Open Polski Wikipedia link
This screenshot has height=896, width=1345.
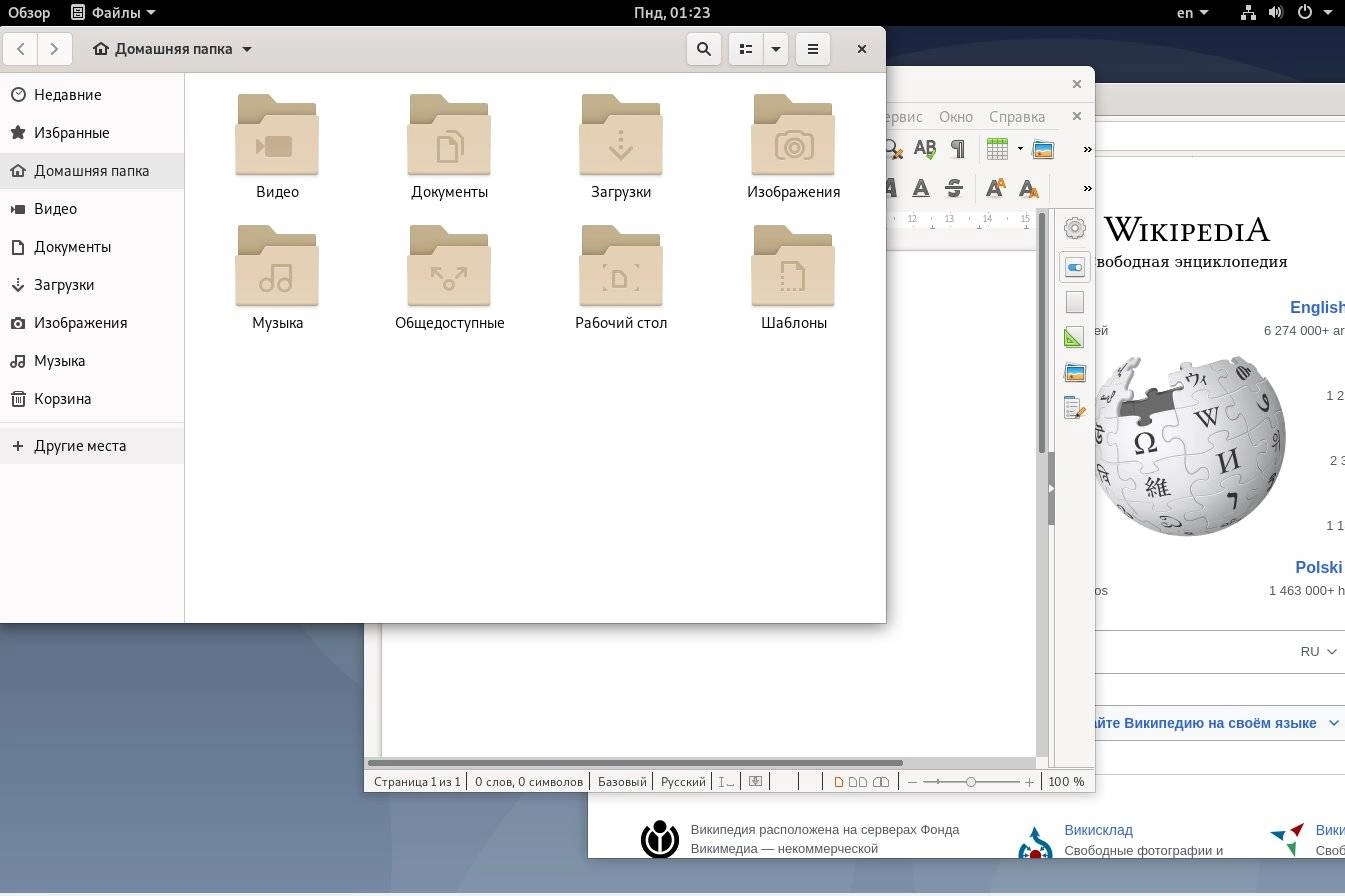(1319, 567)
